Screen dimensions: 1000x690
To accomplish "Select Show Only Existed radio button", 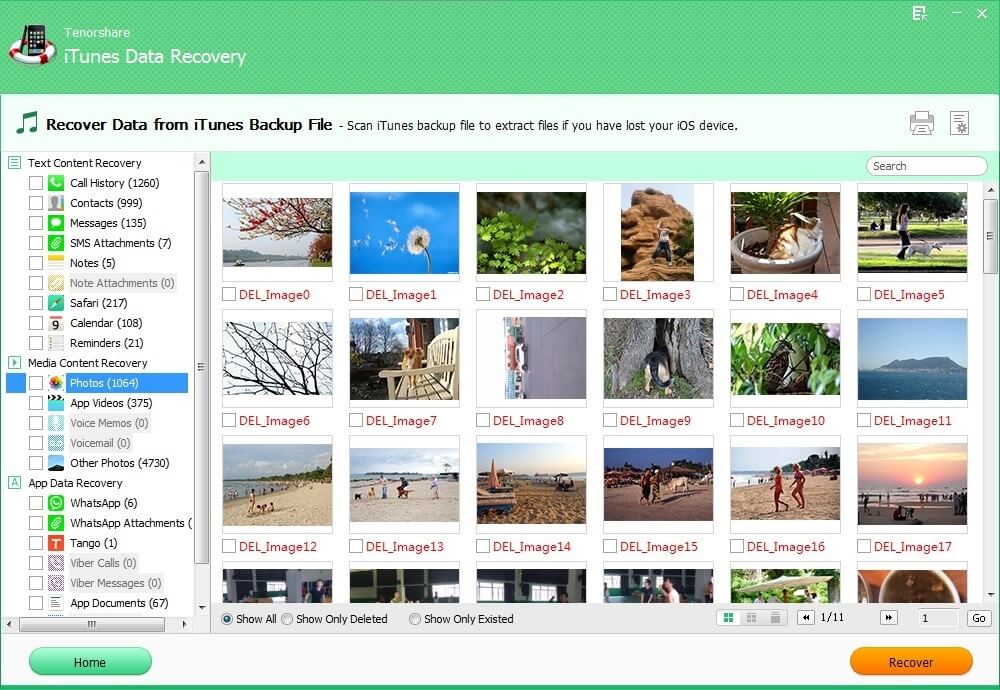I will (415, 619).
